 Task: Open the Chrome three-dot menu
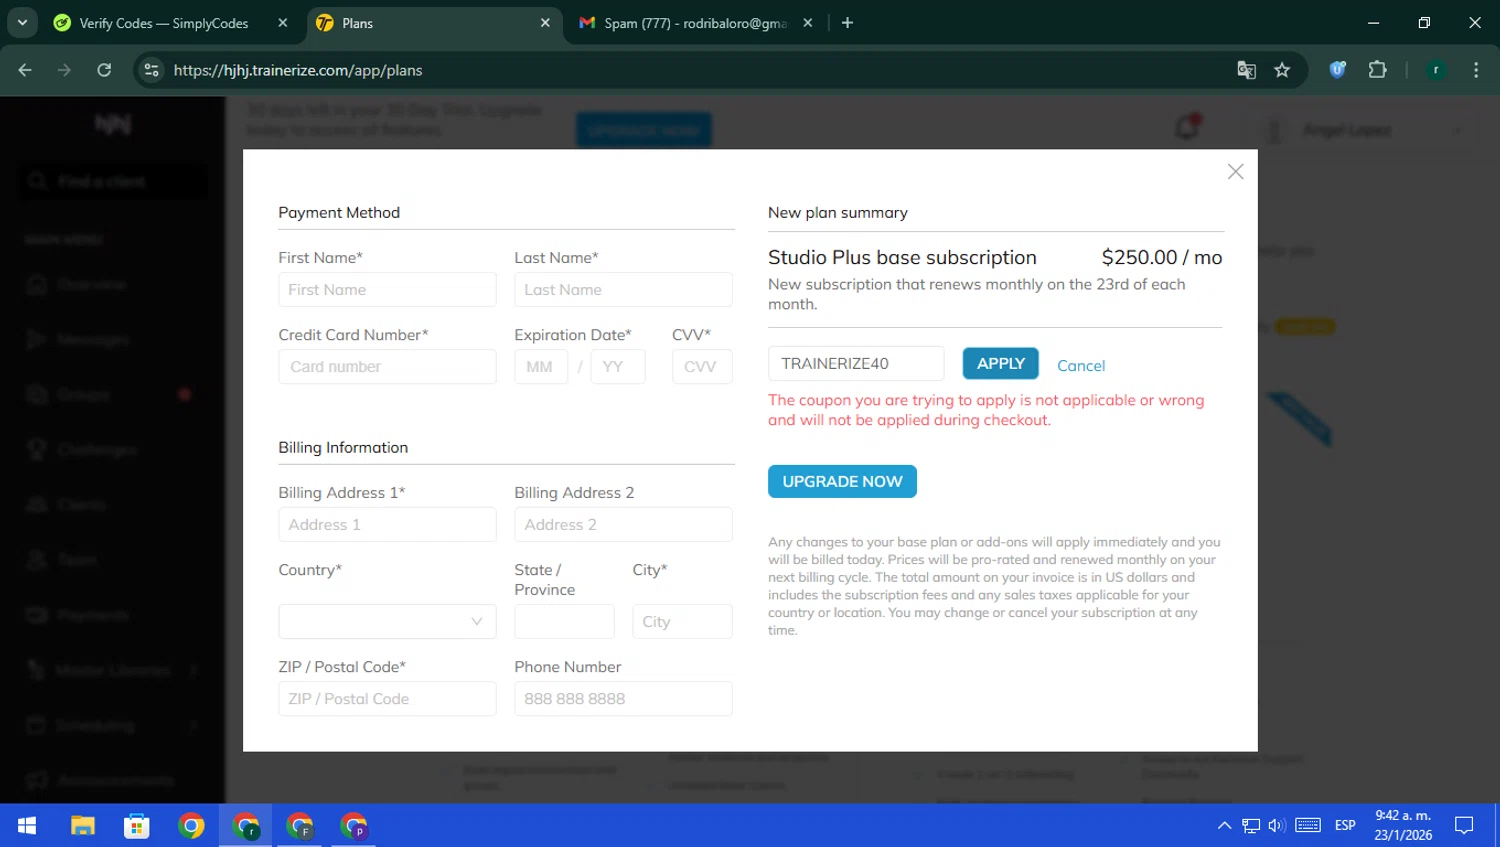pyautogui.click(x=1476, y=70)
